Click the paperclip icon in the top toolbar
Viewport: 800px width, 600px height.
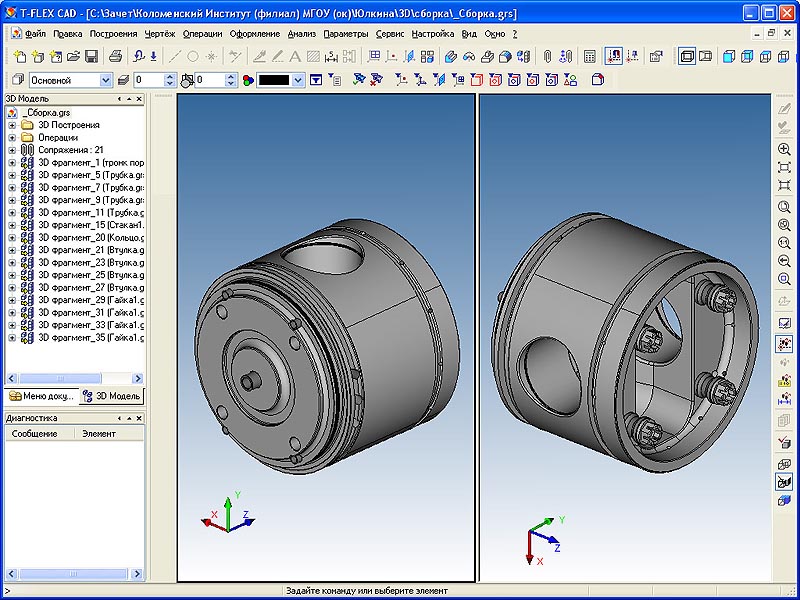(548, 56)
